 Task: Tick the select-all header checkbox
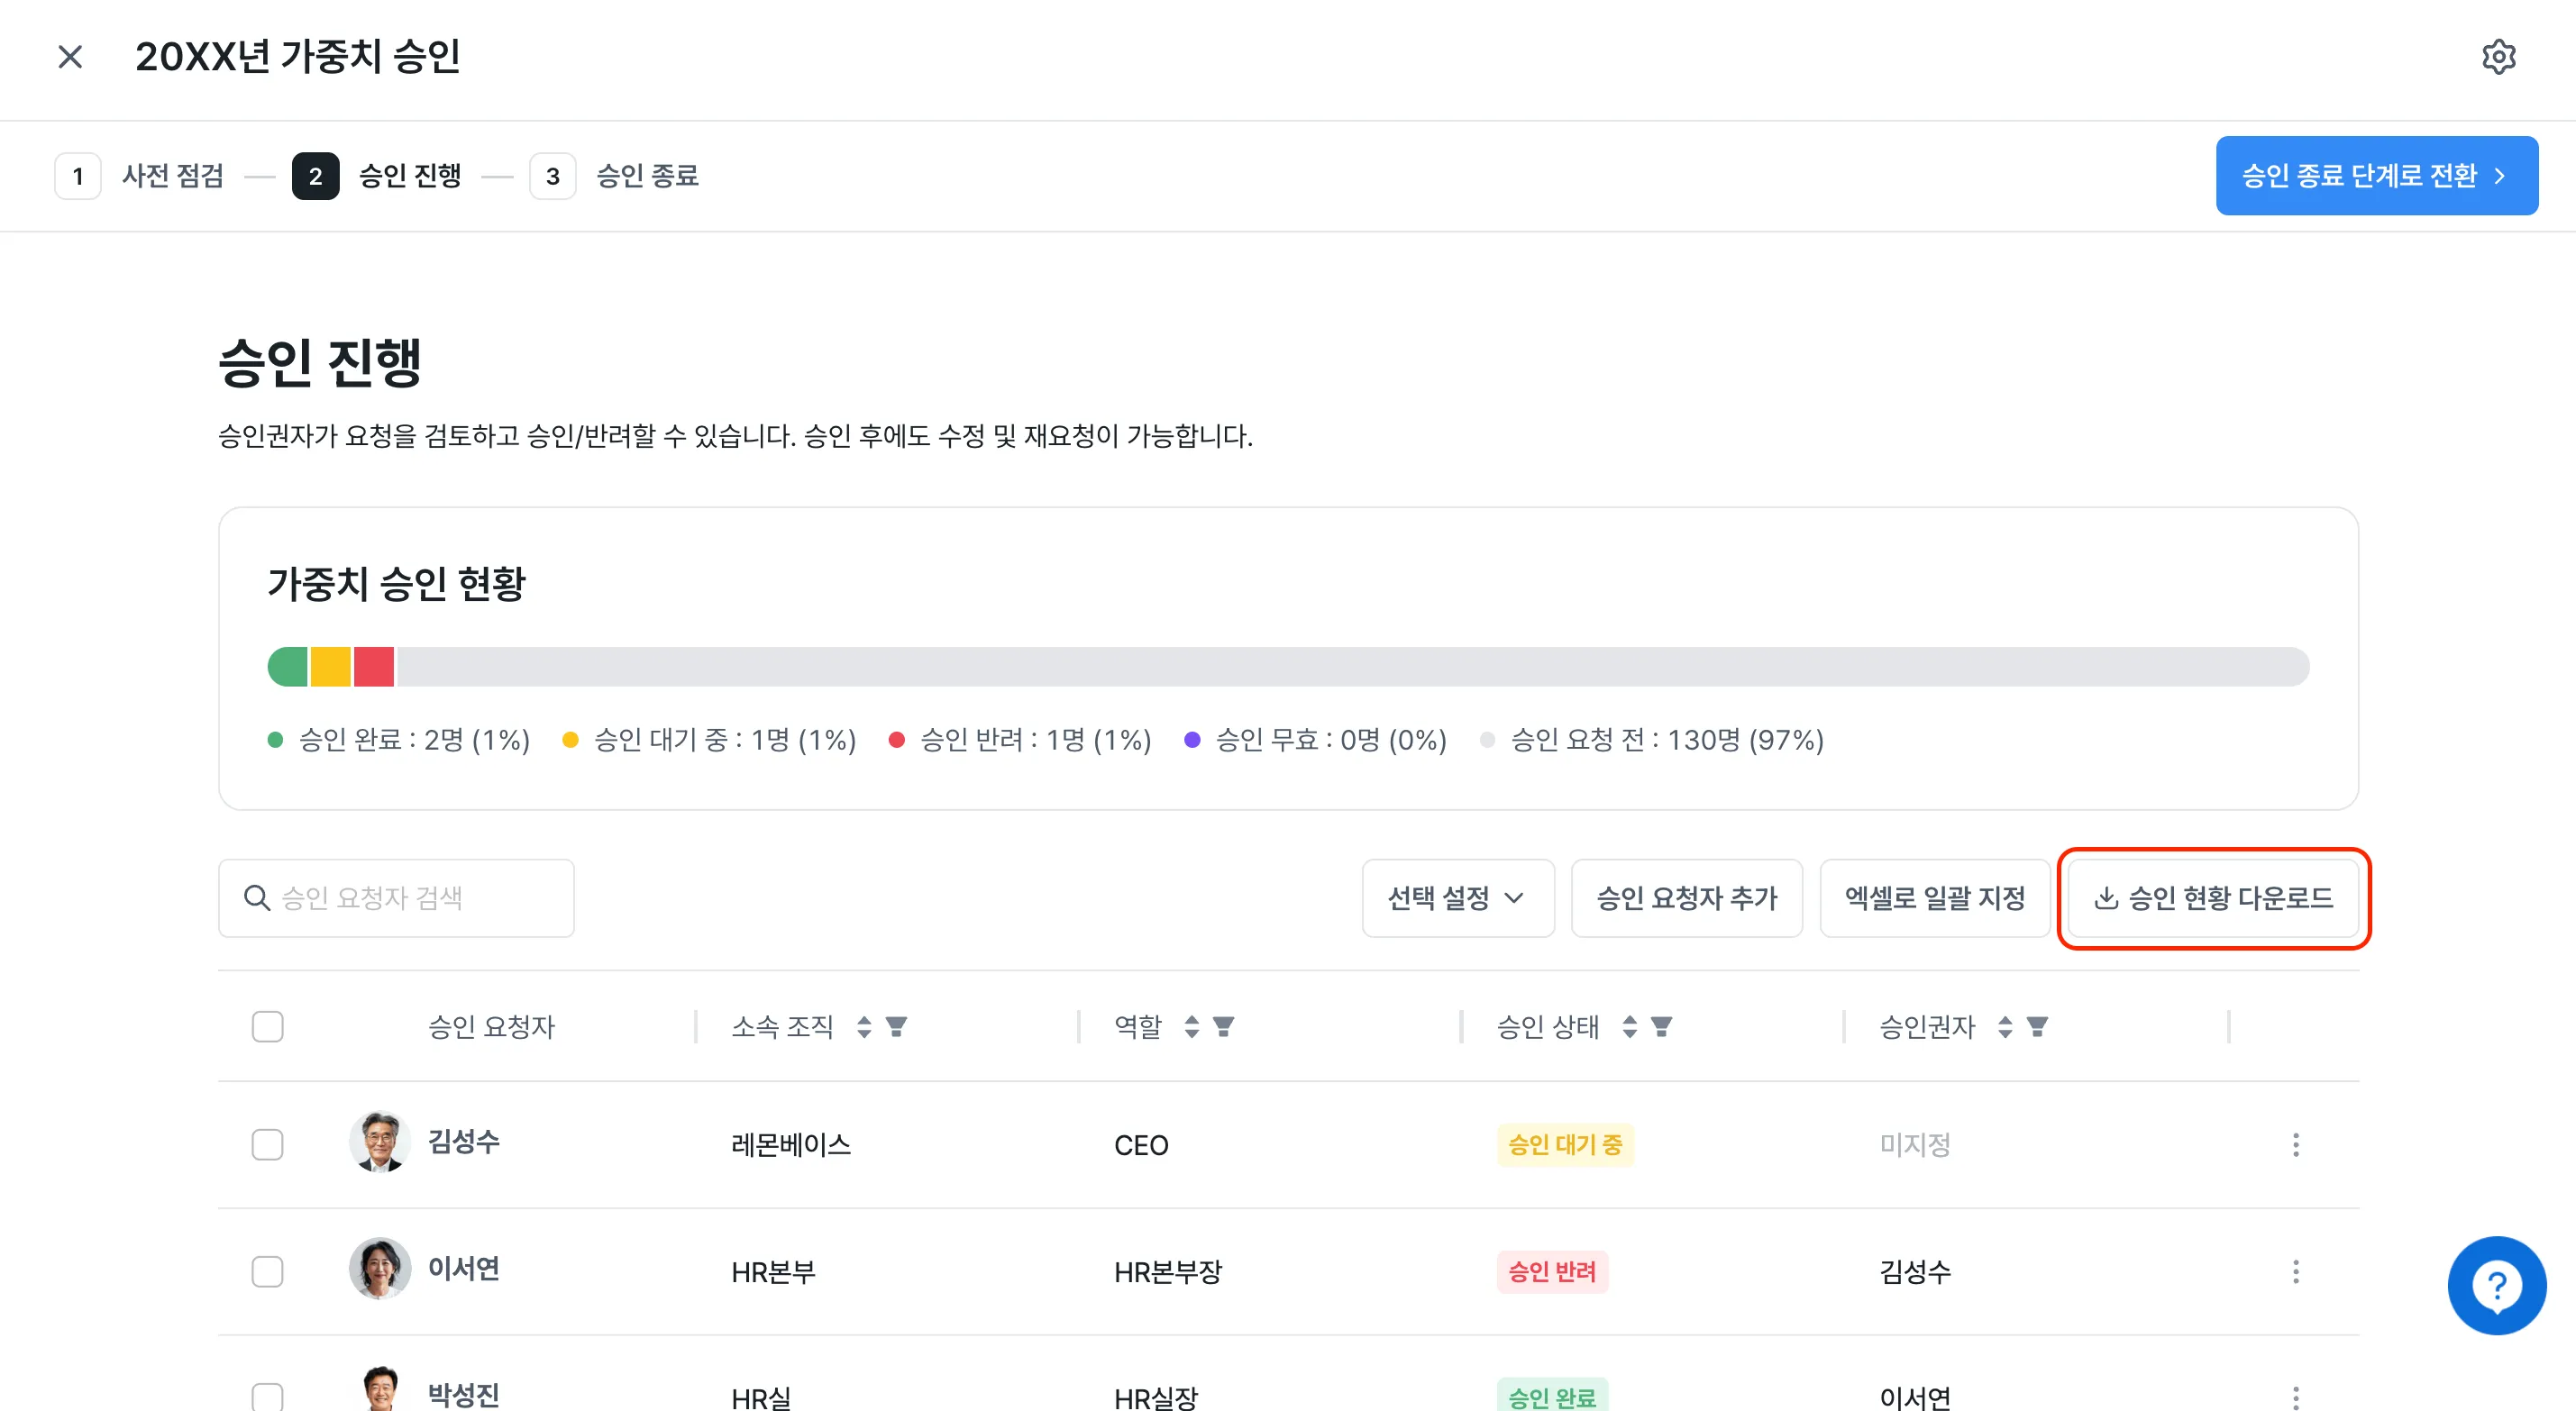pyautogui.click(x=268, y=1027)
